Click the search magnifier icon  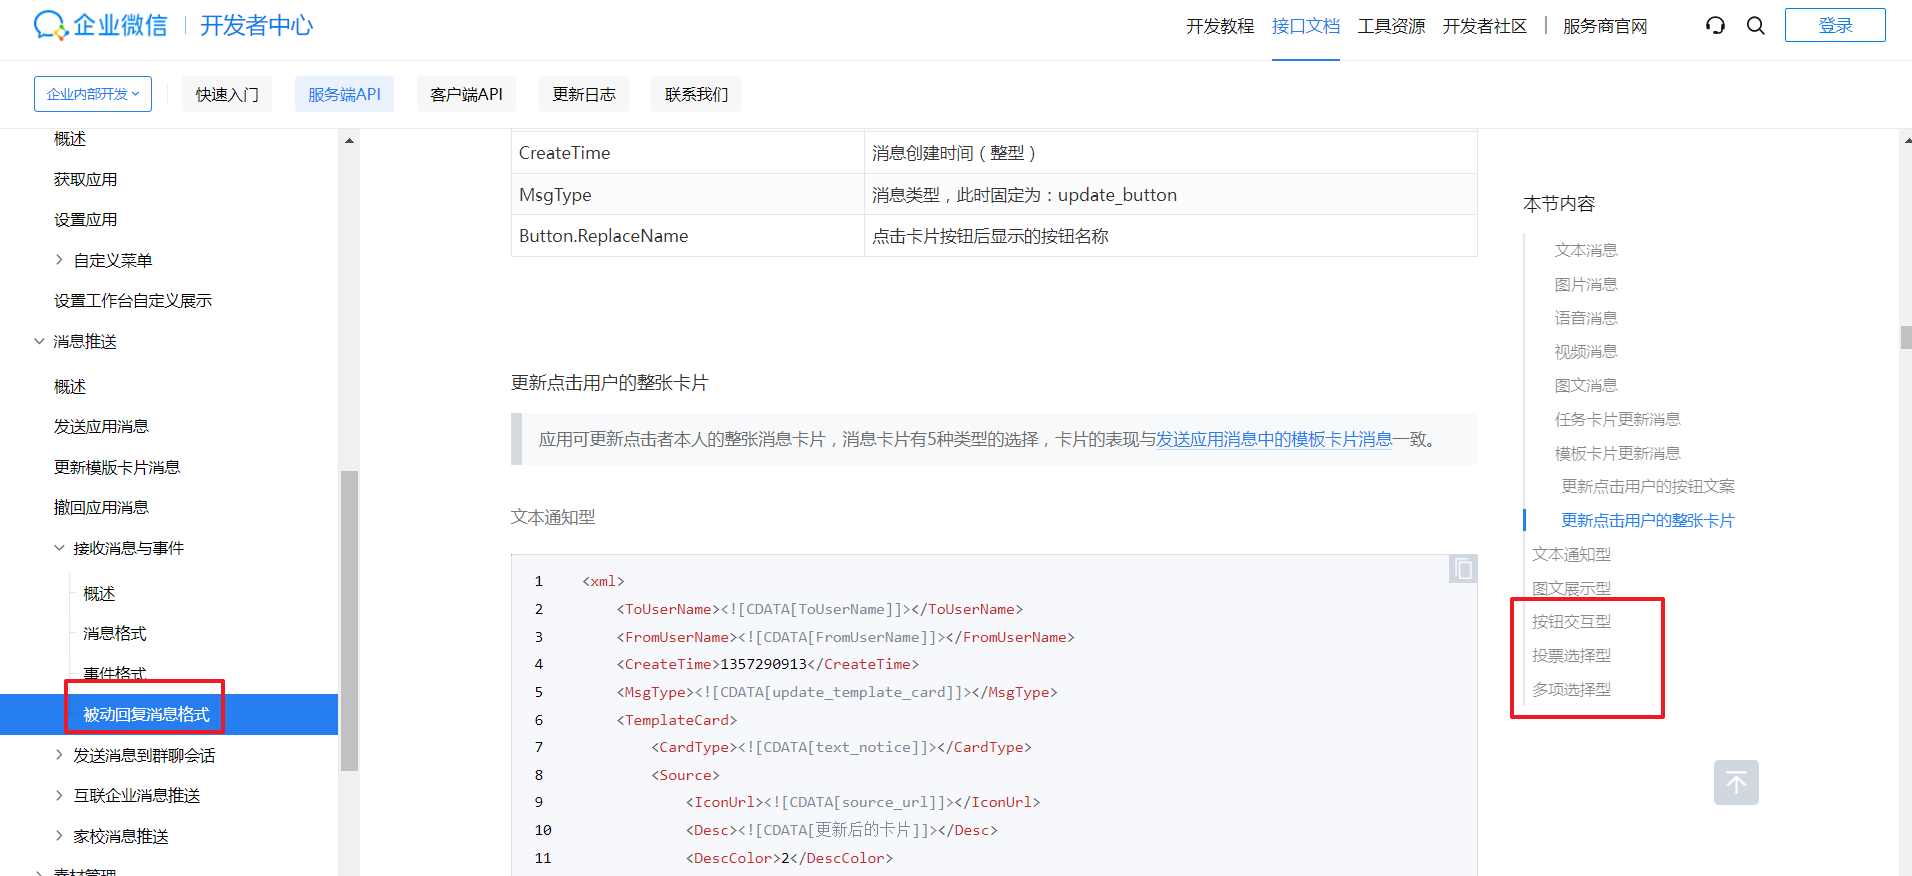1755,26
